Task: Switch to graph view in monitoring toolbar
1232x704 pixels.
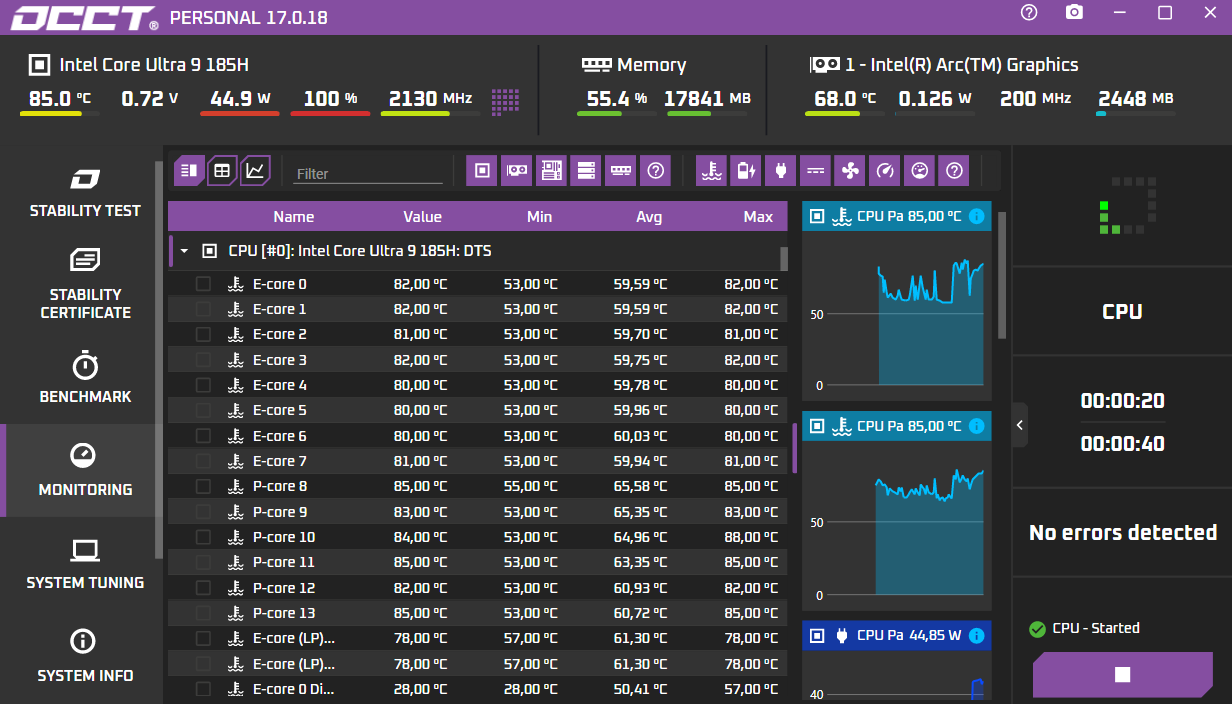Action: coord(256,171)
